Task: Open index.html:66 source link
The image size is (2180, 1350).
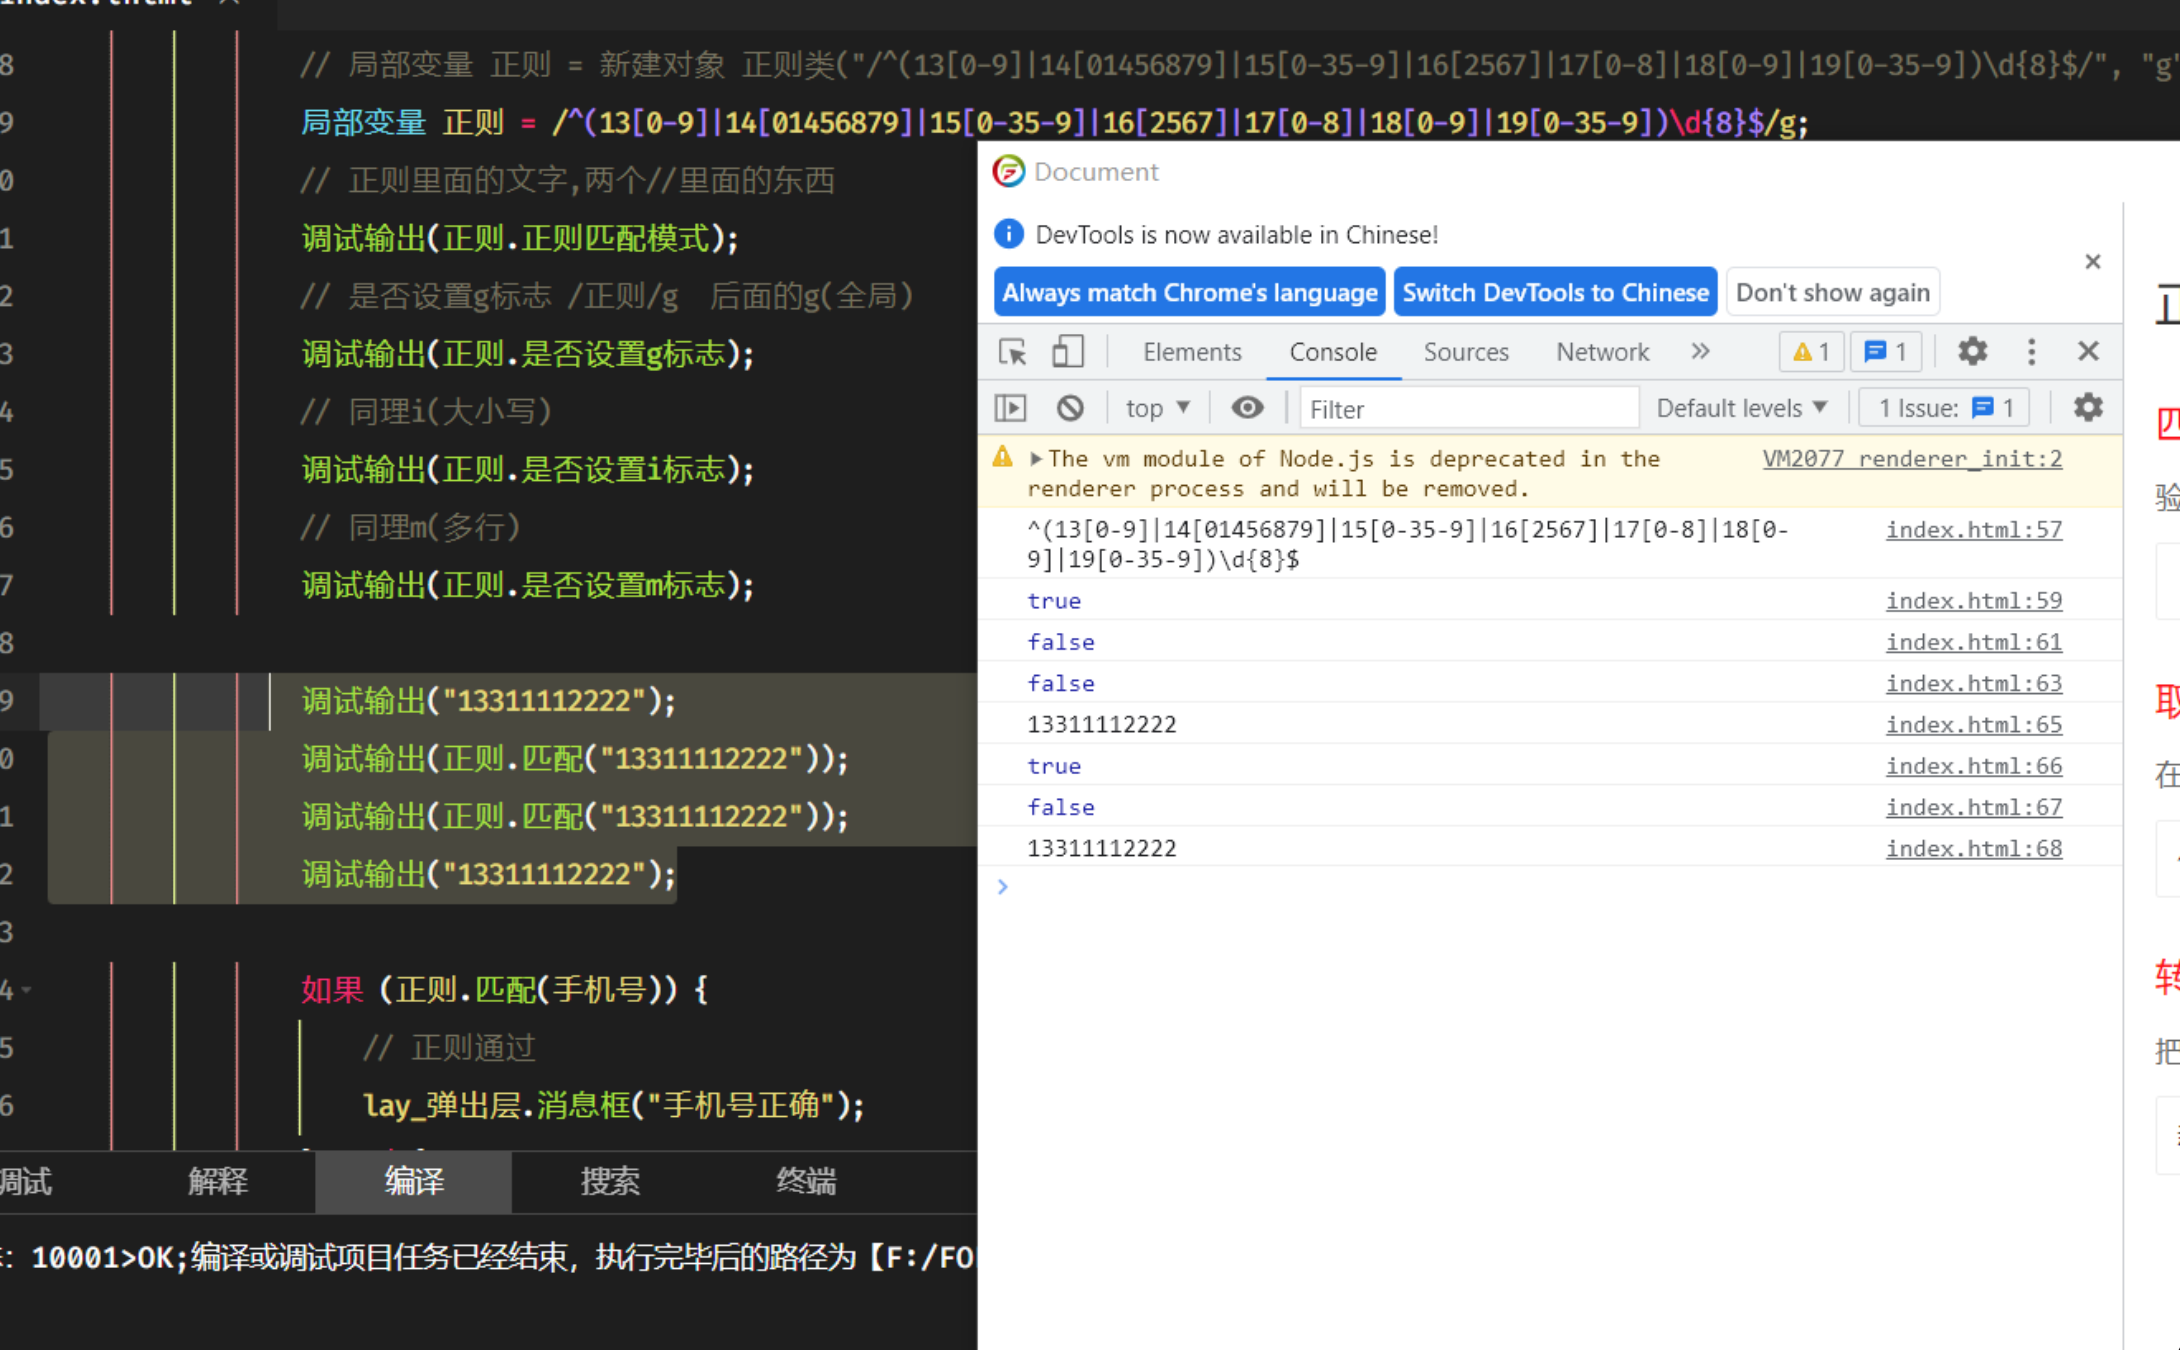Action: click(x=1974, y=766)
